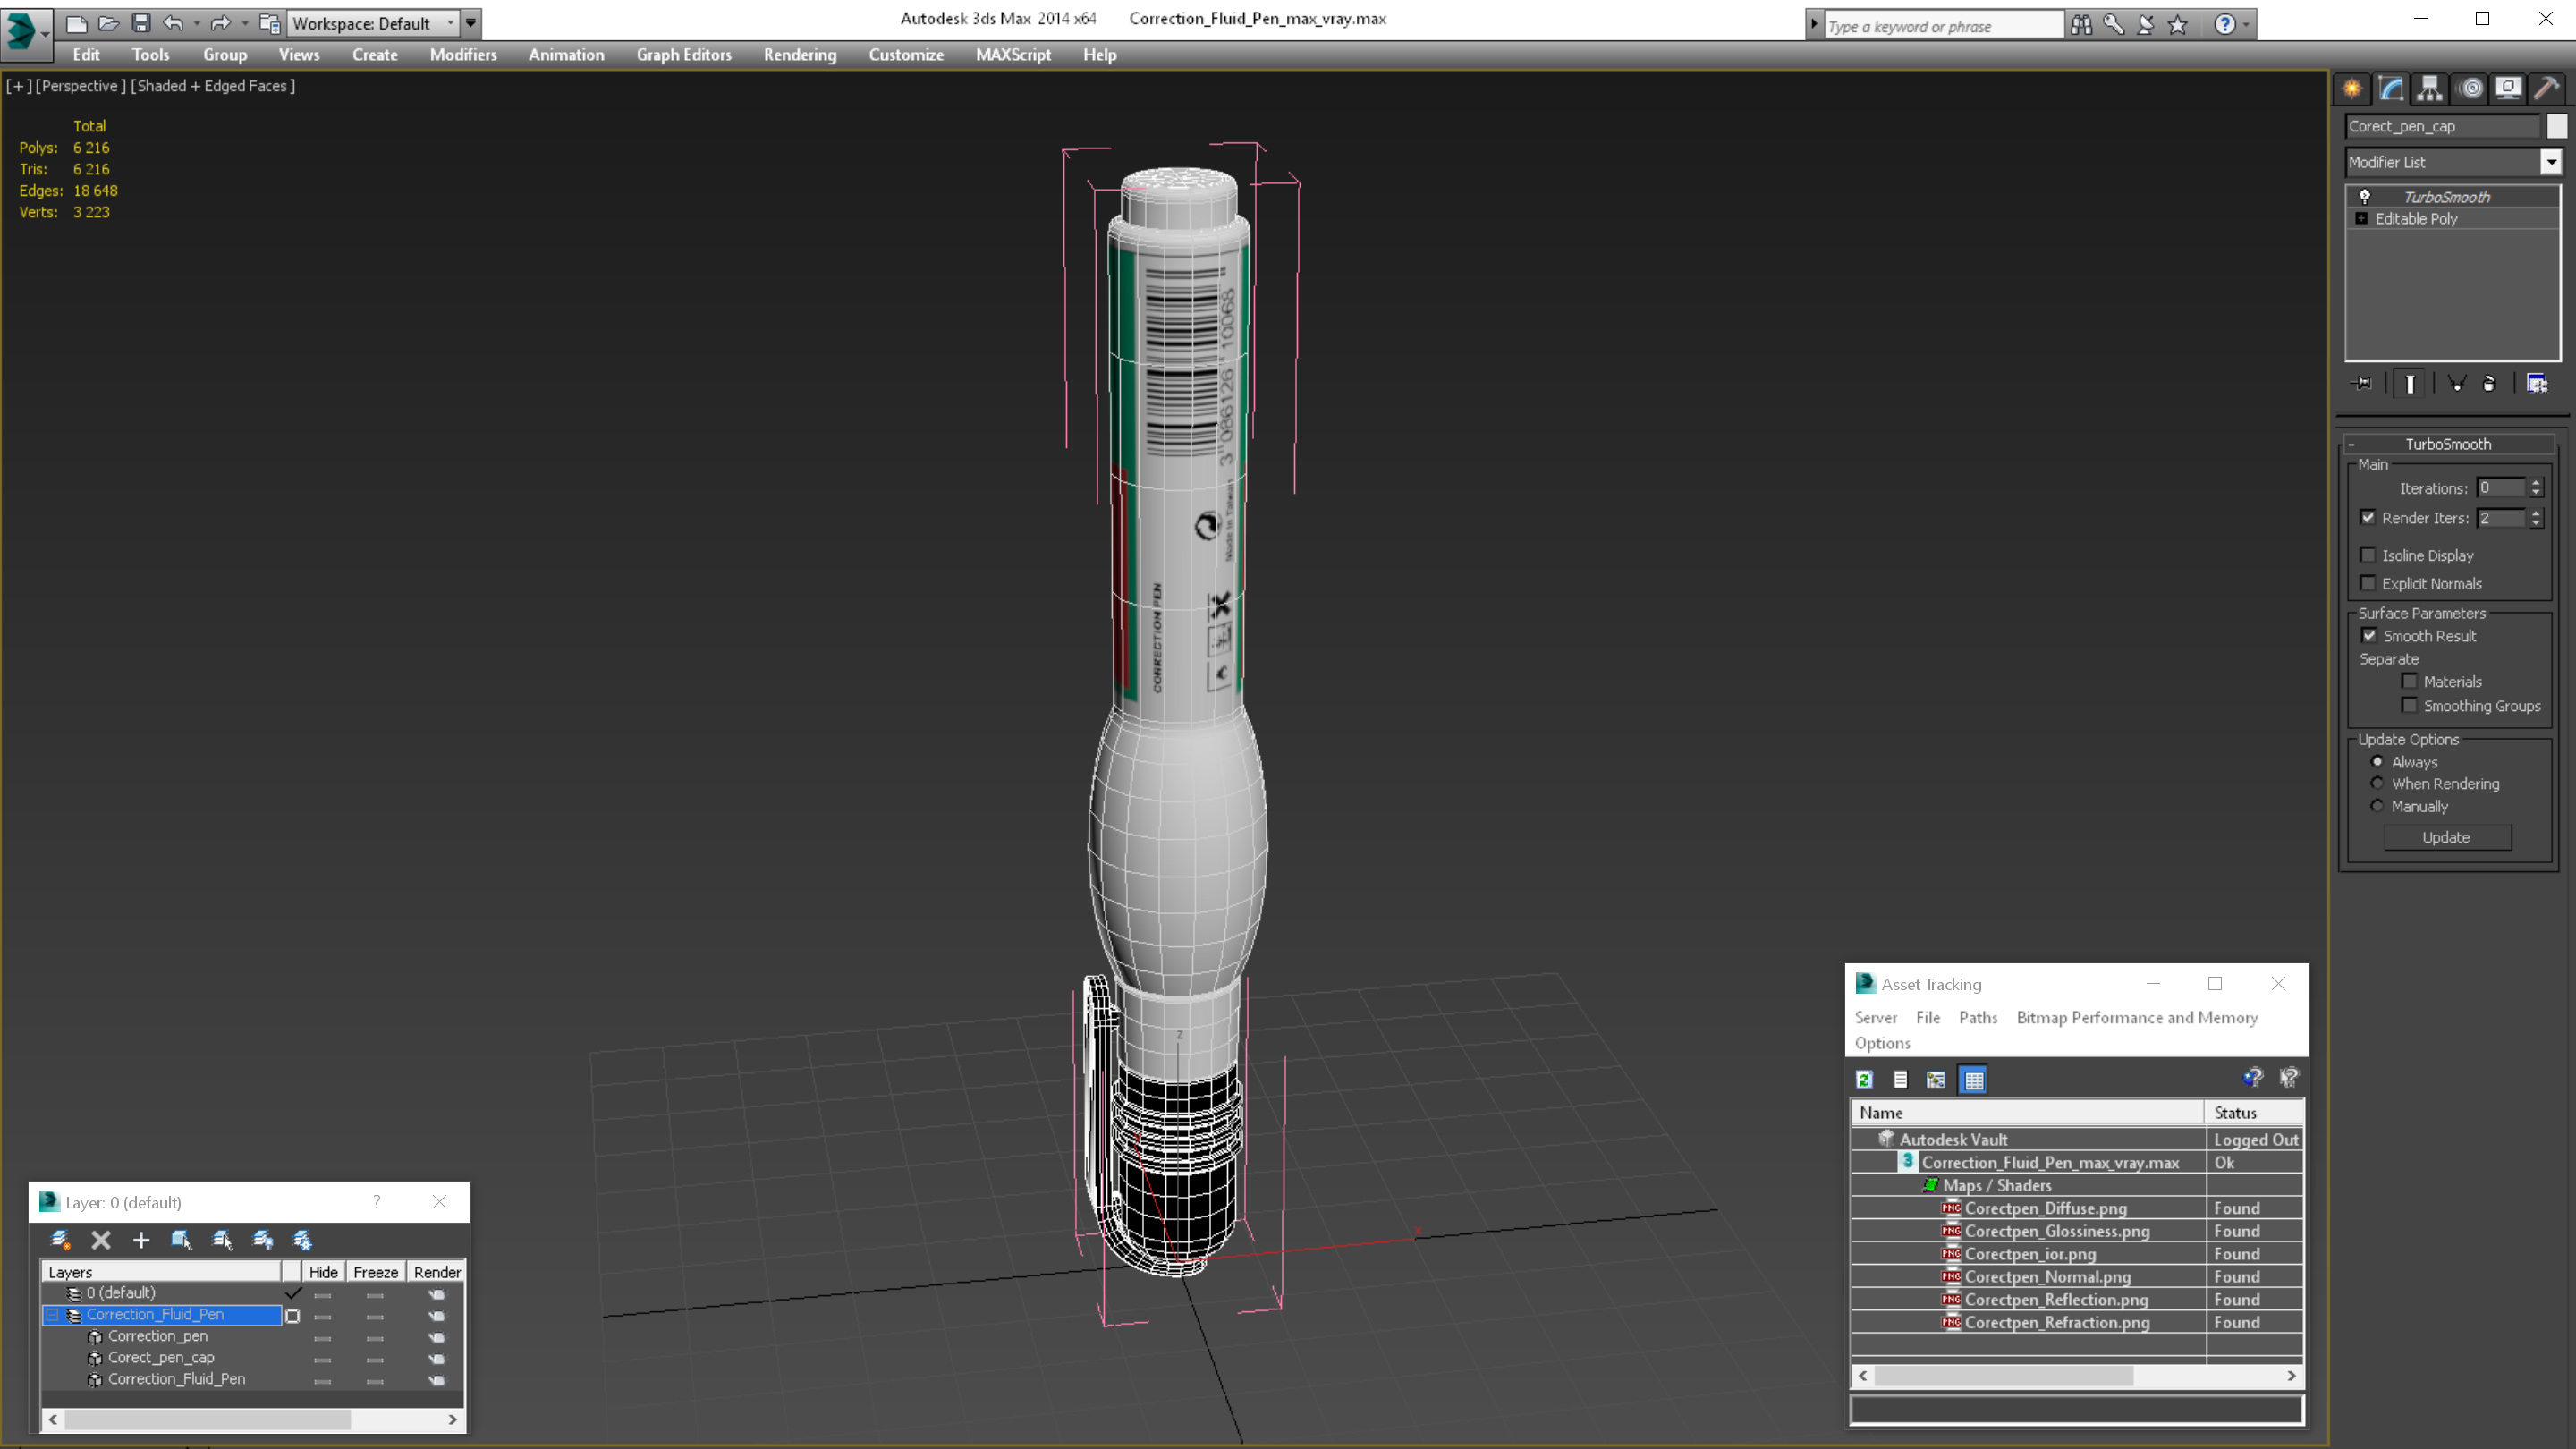The height and width of the screenshot is (1449, 2576).
Task: Delete layer X icon in Layer dialog
Action: (101, 1240)
